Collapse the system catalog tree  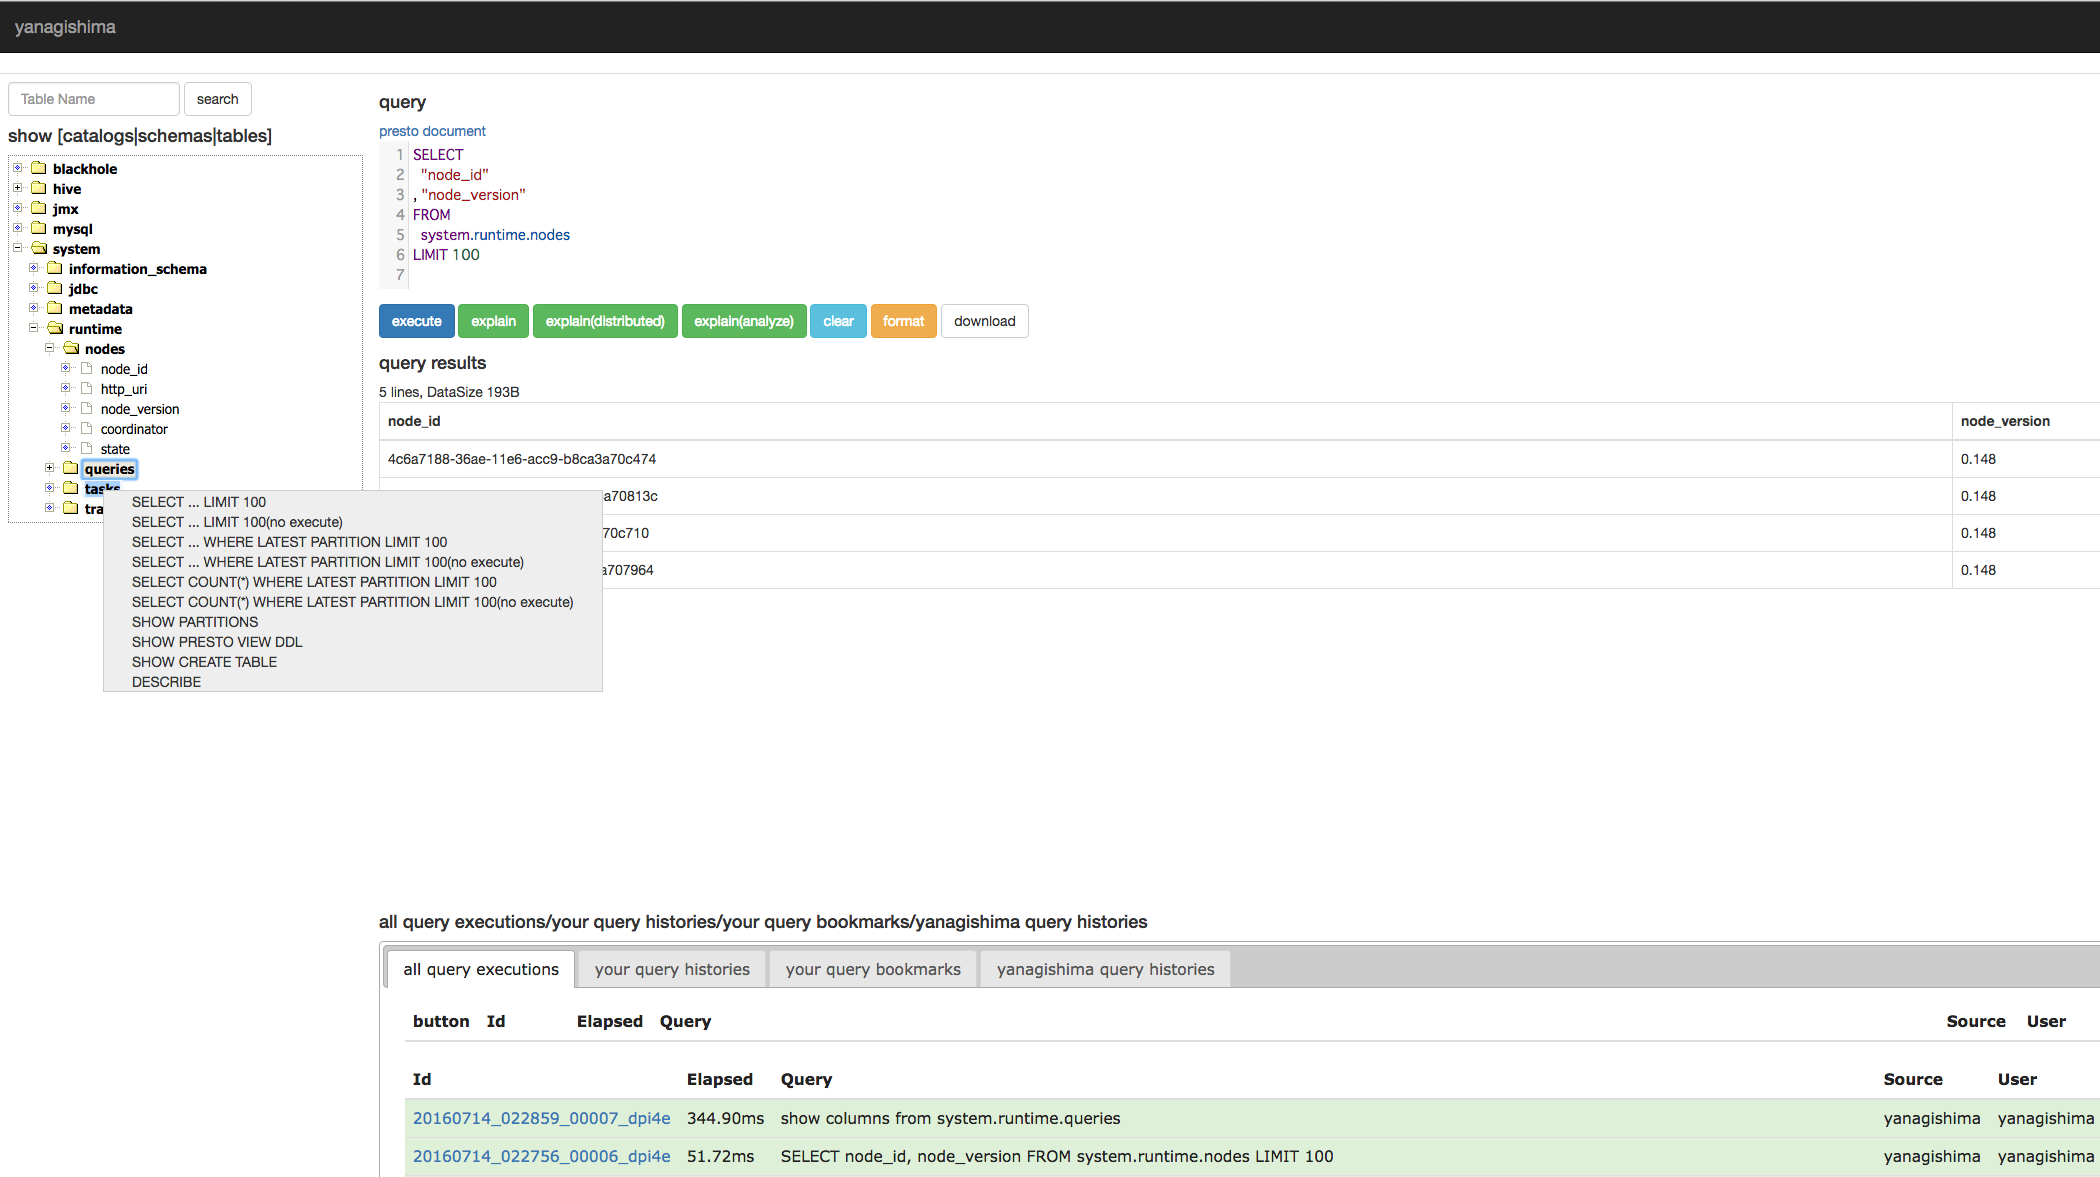coord(17,248)
